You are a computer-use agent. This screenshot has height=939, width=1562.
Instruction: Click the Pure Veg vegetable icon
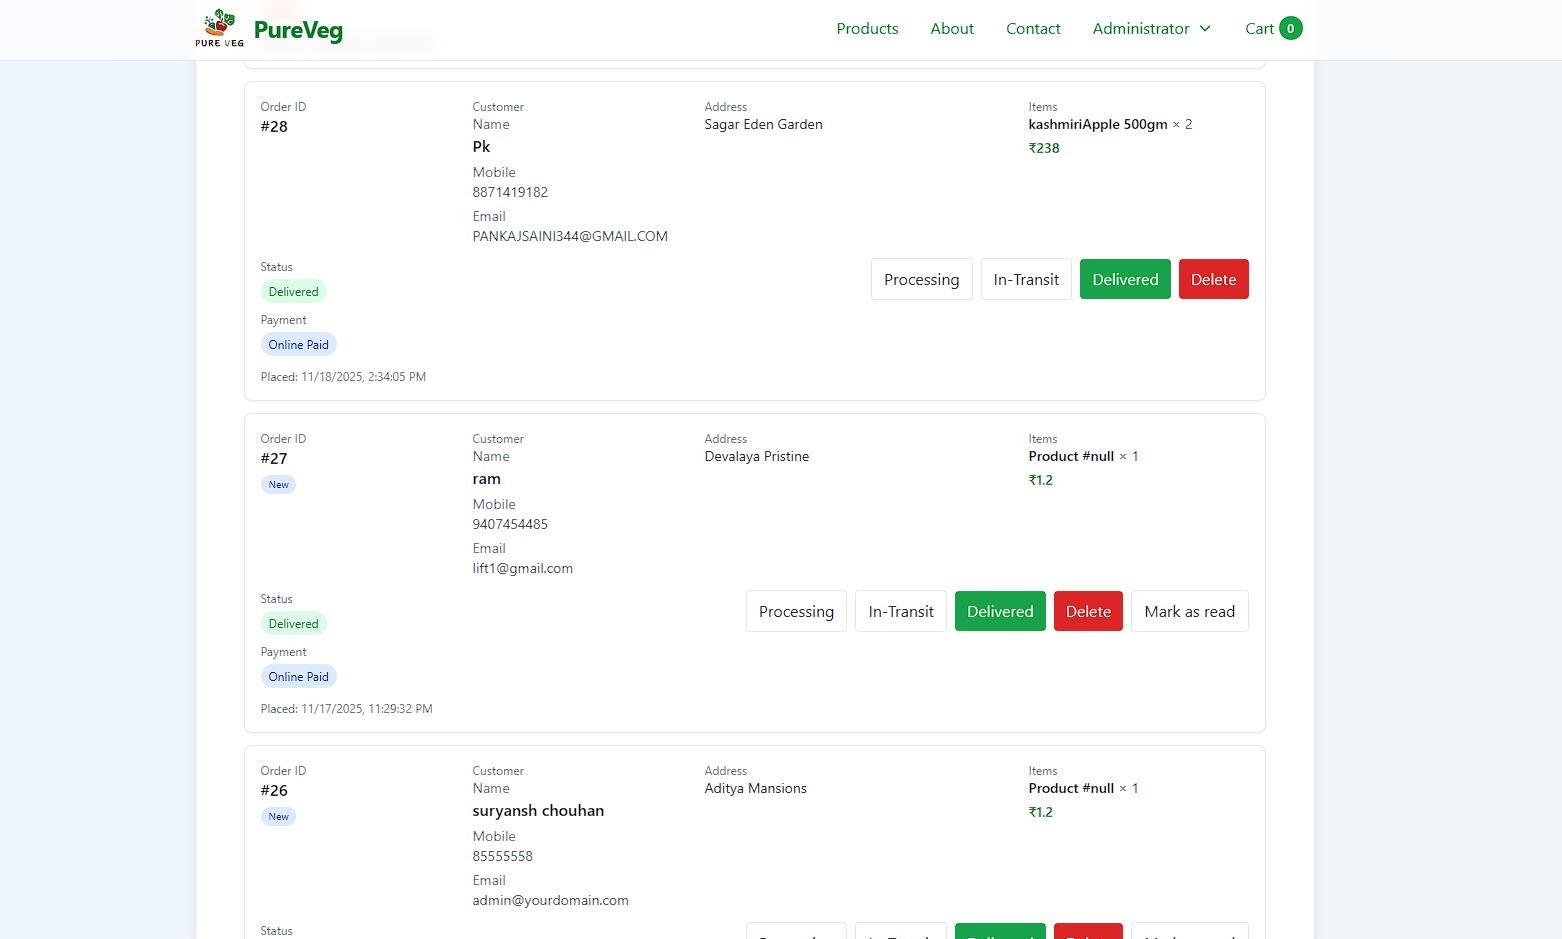218,27
